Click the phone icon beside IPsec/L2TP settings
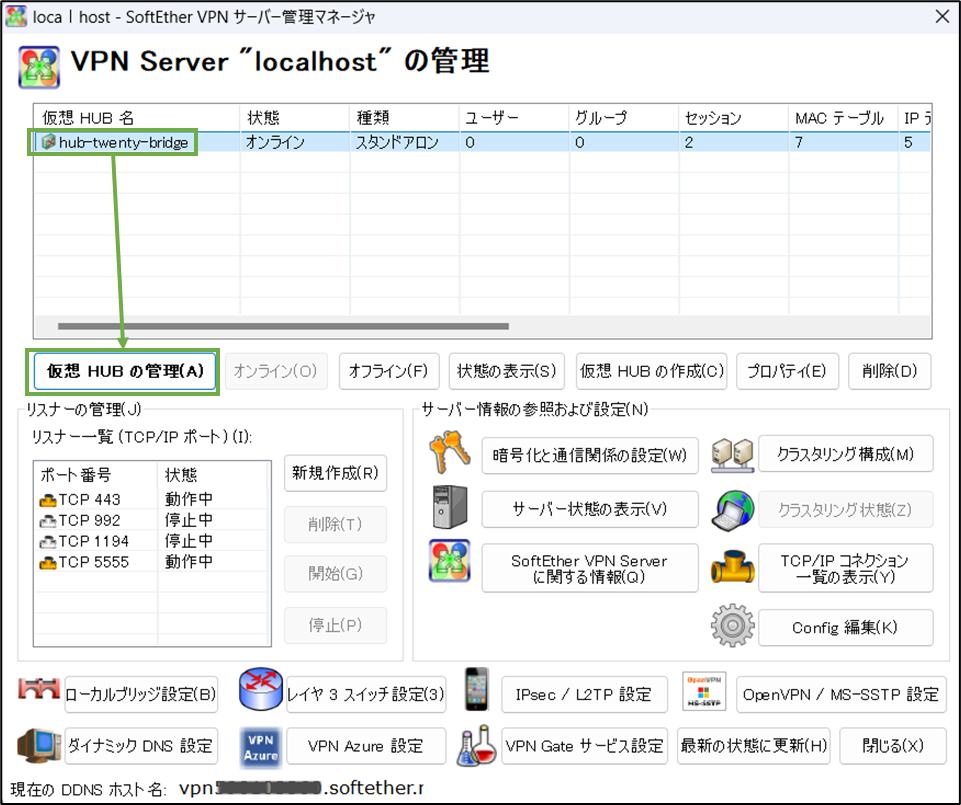This screenshot has width=961, height=805. [x=476, y=693]
